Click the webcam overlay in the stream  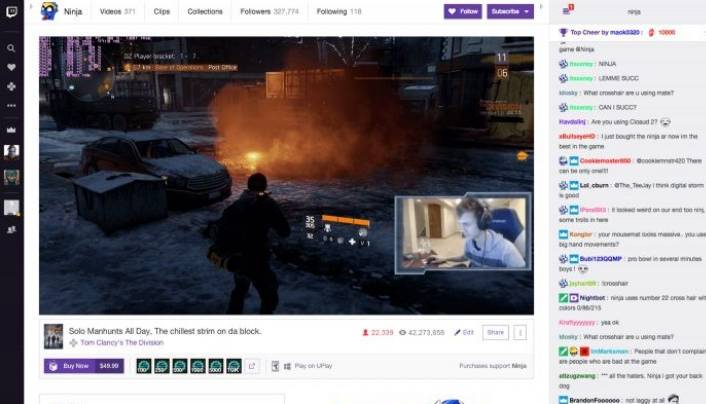pyautogui.click(x=463, y=234)
